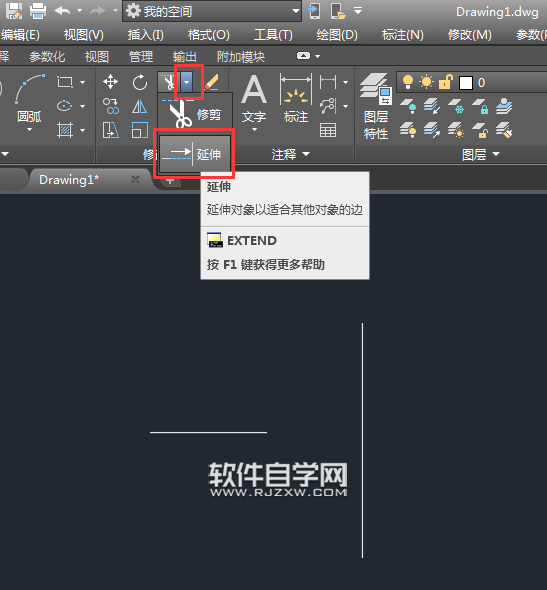Open Customize Quick Access Toolbar dropdown

358,11
